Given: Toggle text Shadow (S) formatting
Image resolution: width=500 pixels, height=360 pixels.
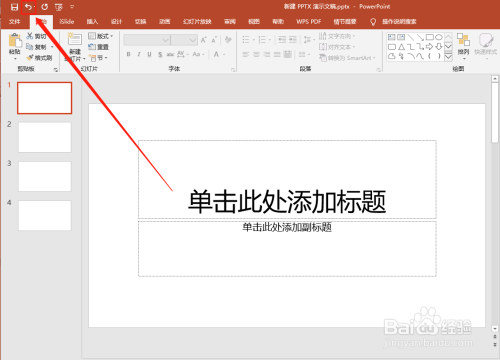Looking at the screenshot, I should 160,54.
